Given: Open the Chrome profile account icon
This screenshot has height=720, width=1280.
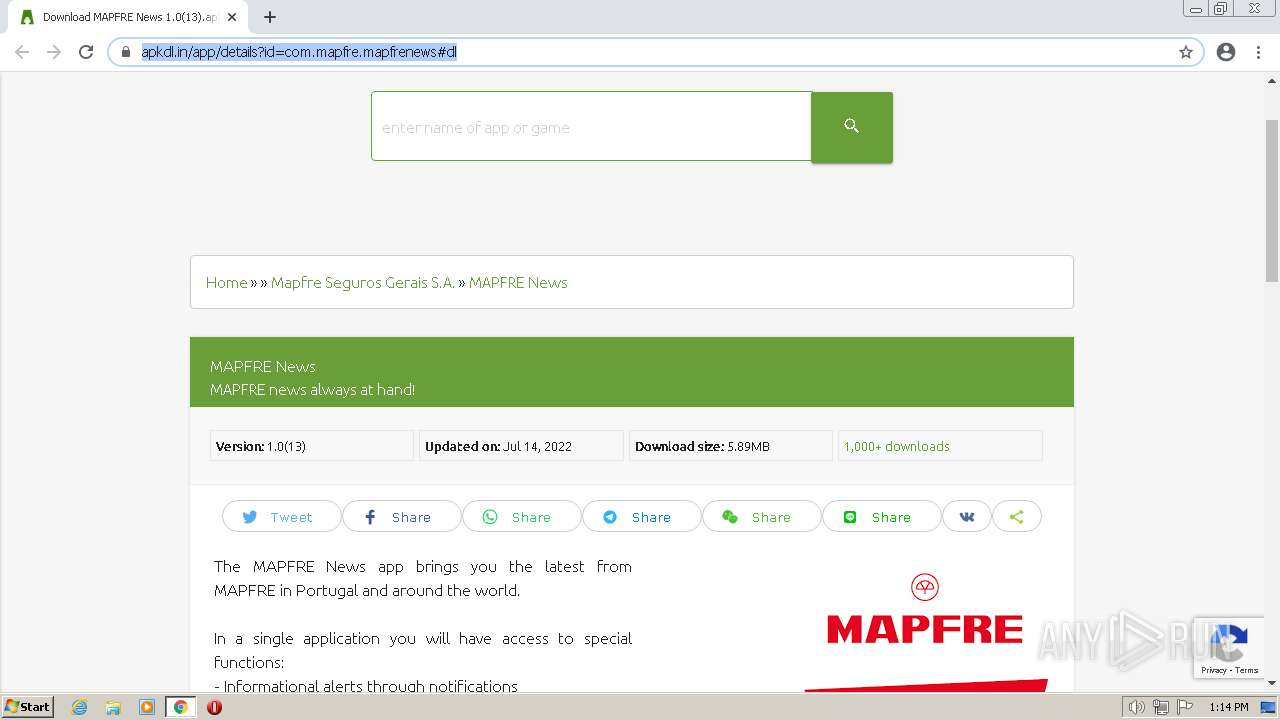Looking at the screenshot, I should click(1226, 52).
